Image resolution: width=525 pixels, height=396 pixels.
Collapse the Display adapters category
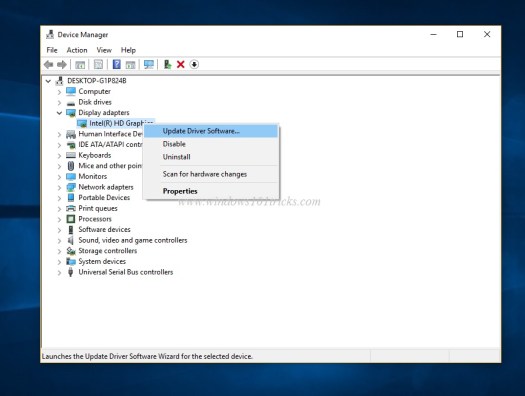(x=59, y=113)
